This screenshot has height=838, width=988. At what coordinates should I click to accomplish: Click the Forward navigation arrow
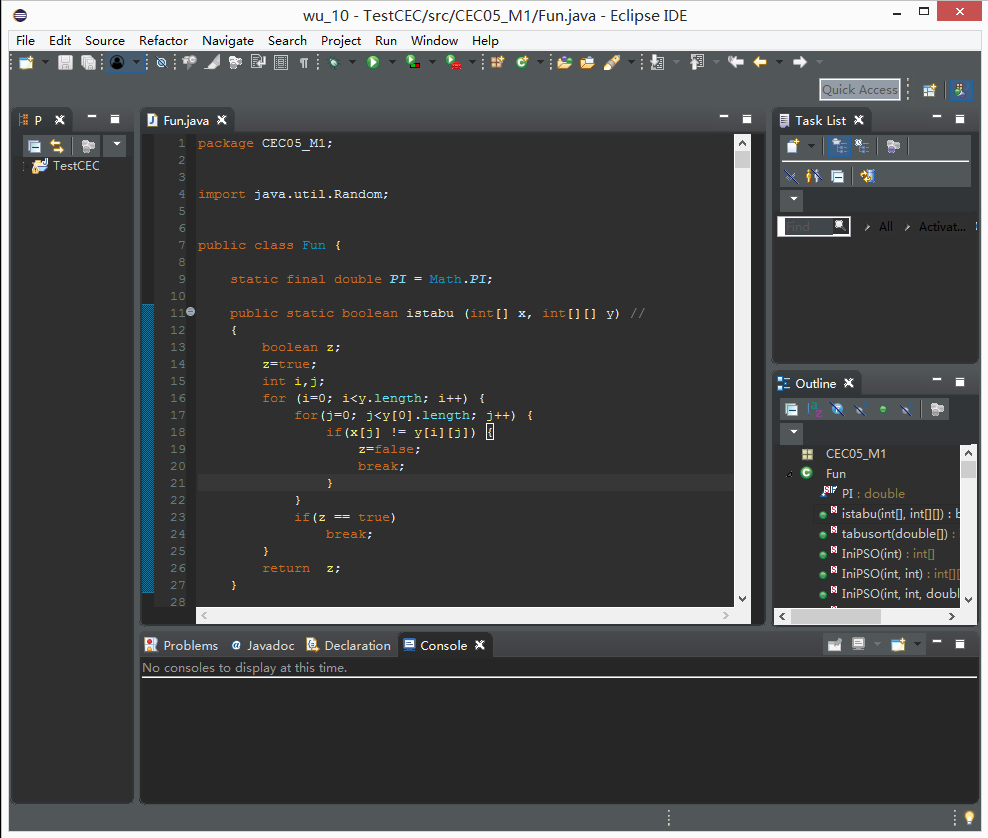800,62
